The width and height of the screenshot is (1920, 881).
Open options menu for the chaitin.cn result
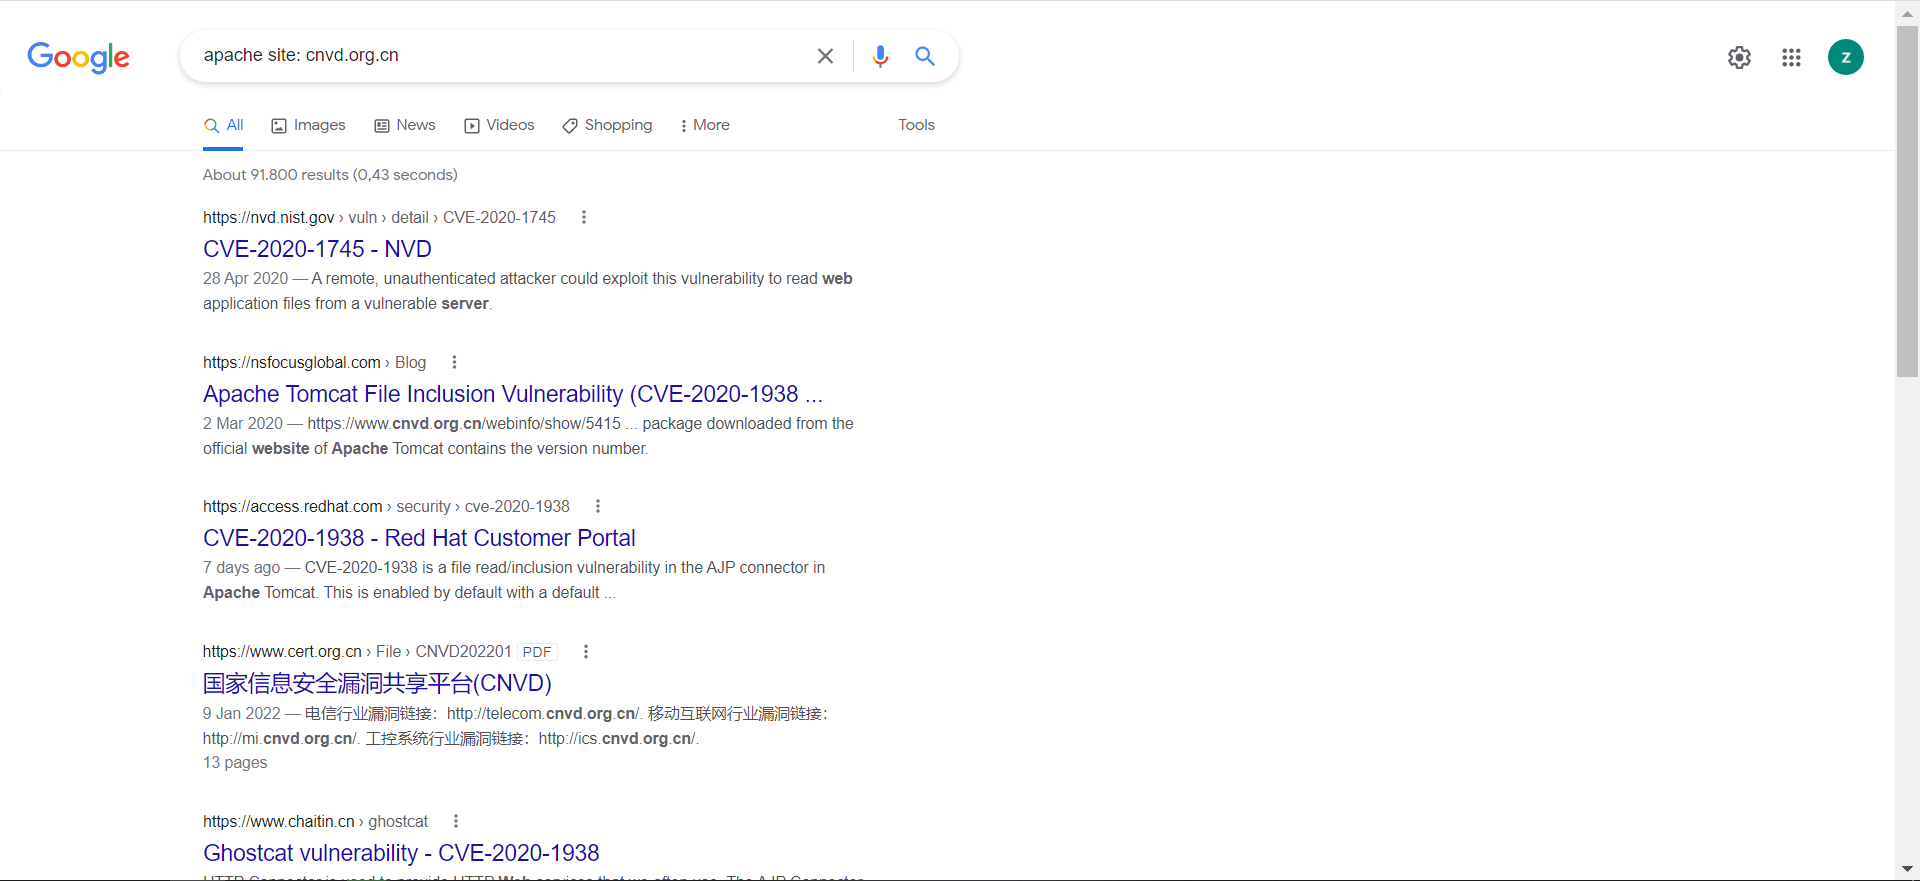point(456,821)
